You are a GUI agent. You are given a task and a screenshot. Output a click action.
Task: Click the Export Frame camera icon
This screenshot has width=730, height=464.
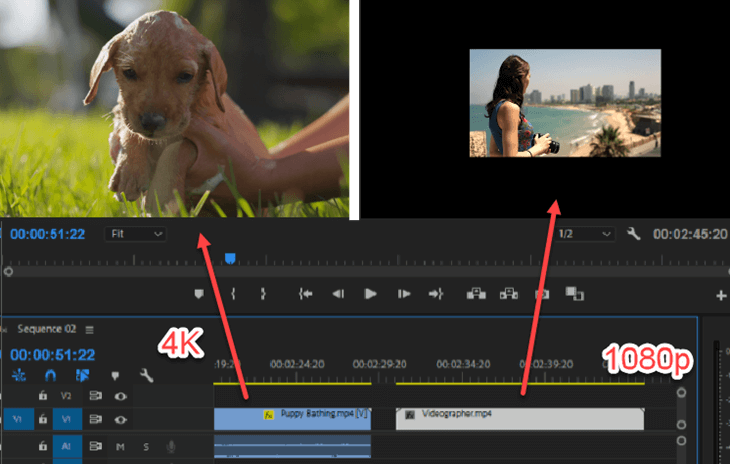click(x=542, y=294)
